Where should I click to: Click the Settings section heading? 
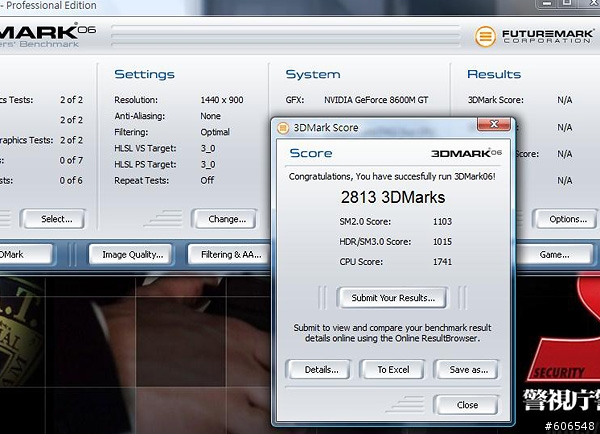(144, 74)
